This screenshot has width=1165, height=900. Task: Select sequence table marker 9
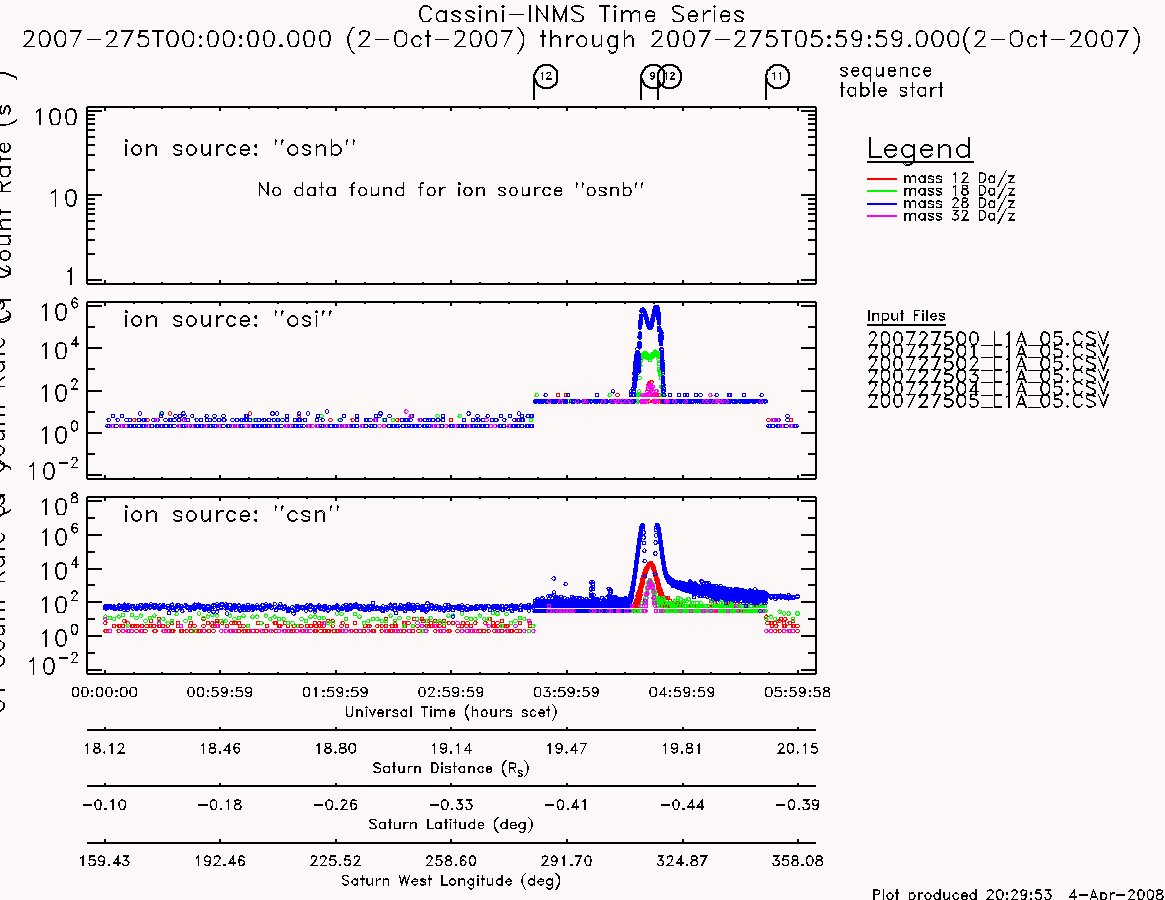652,76
